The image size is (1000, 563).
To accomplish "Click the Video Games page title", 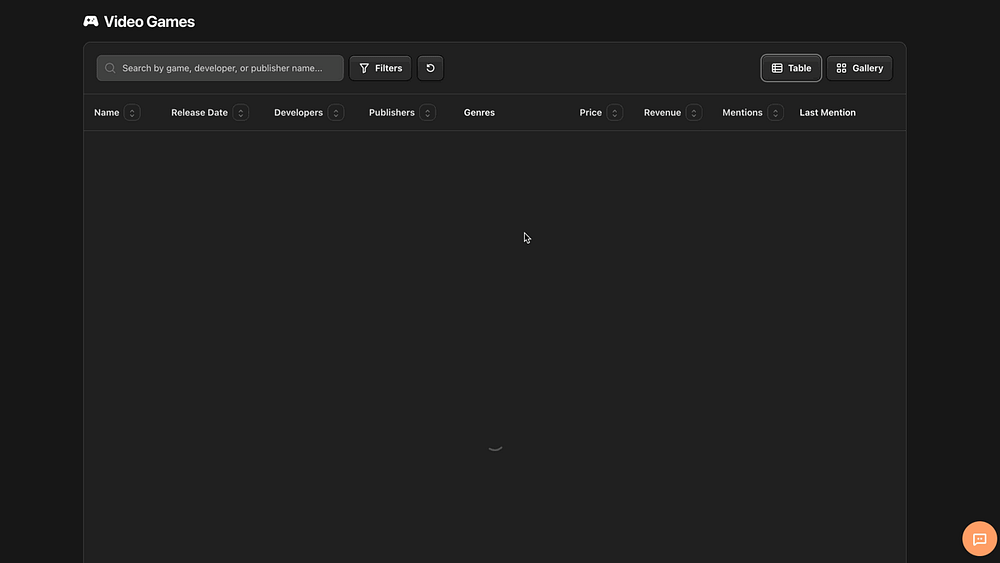I will [x=149, y=22].
